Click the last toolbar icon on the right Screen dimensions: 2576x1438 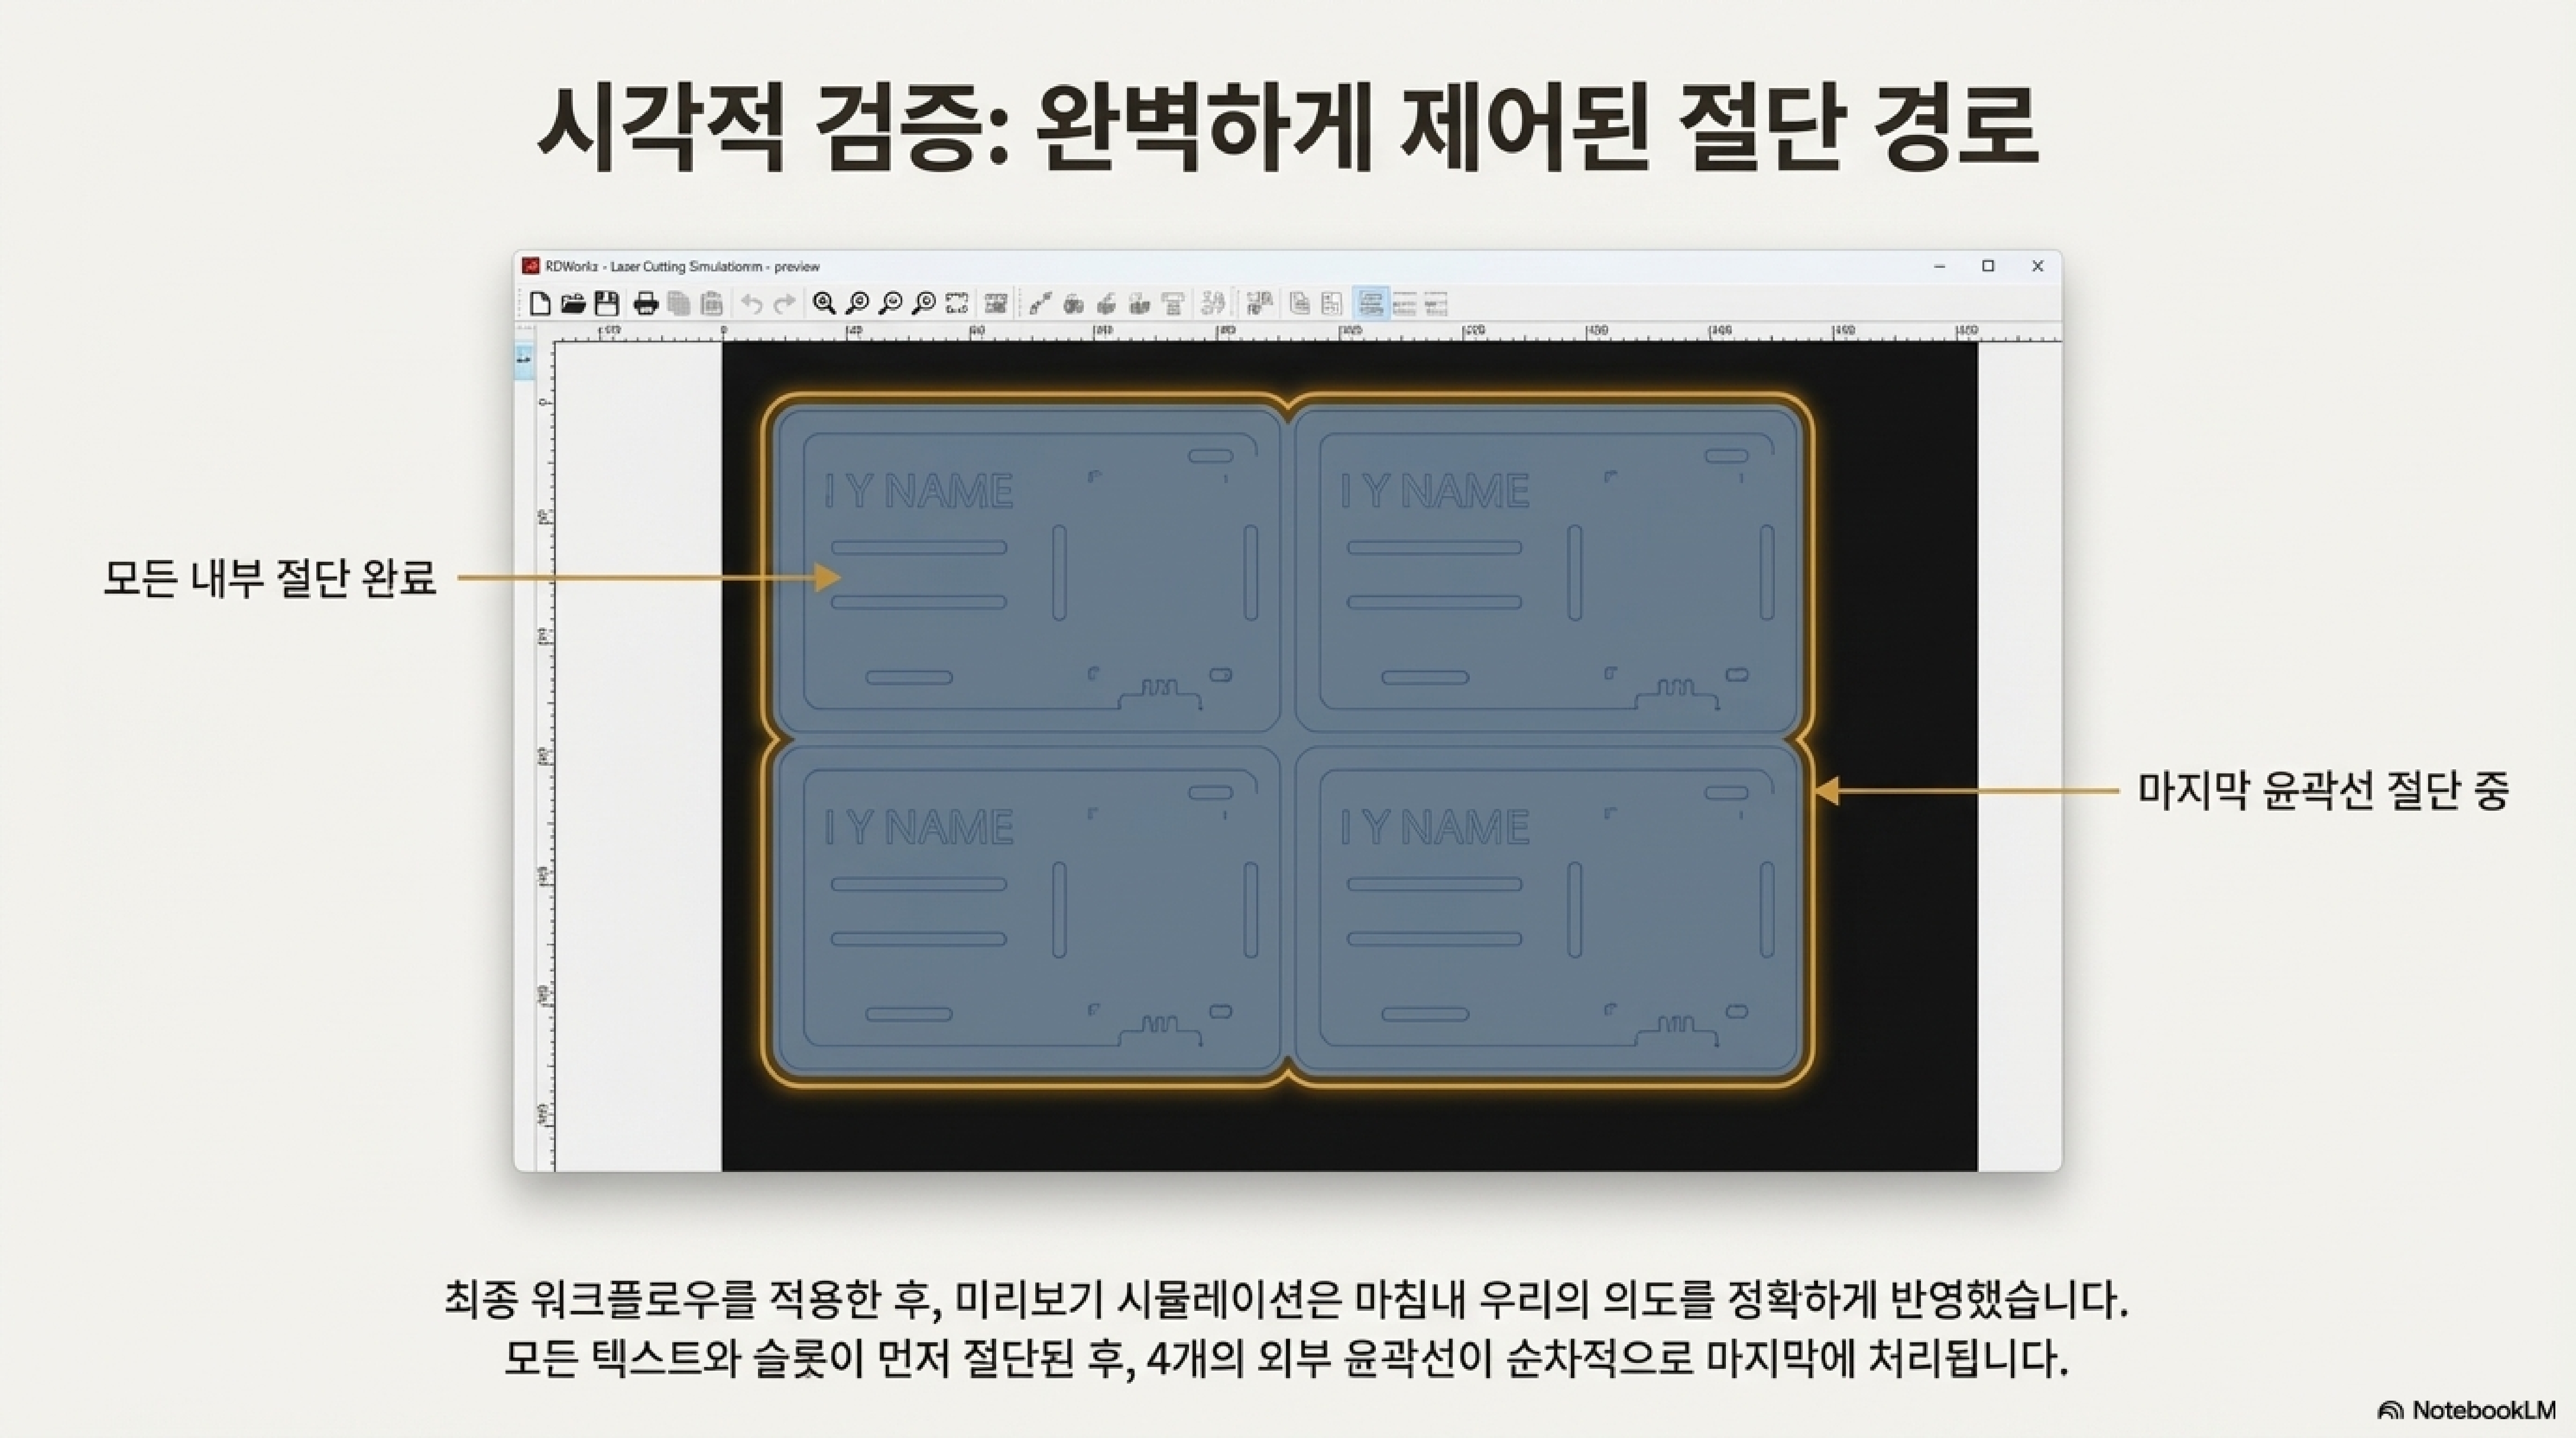[1436, 303]
